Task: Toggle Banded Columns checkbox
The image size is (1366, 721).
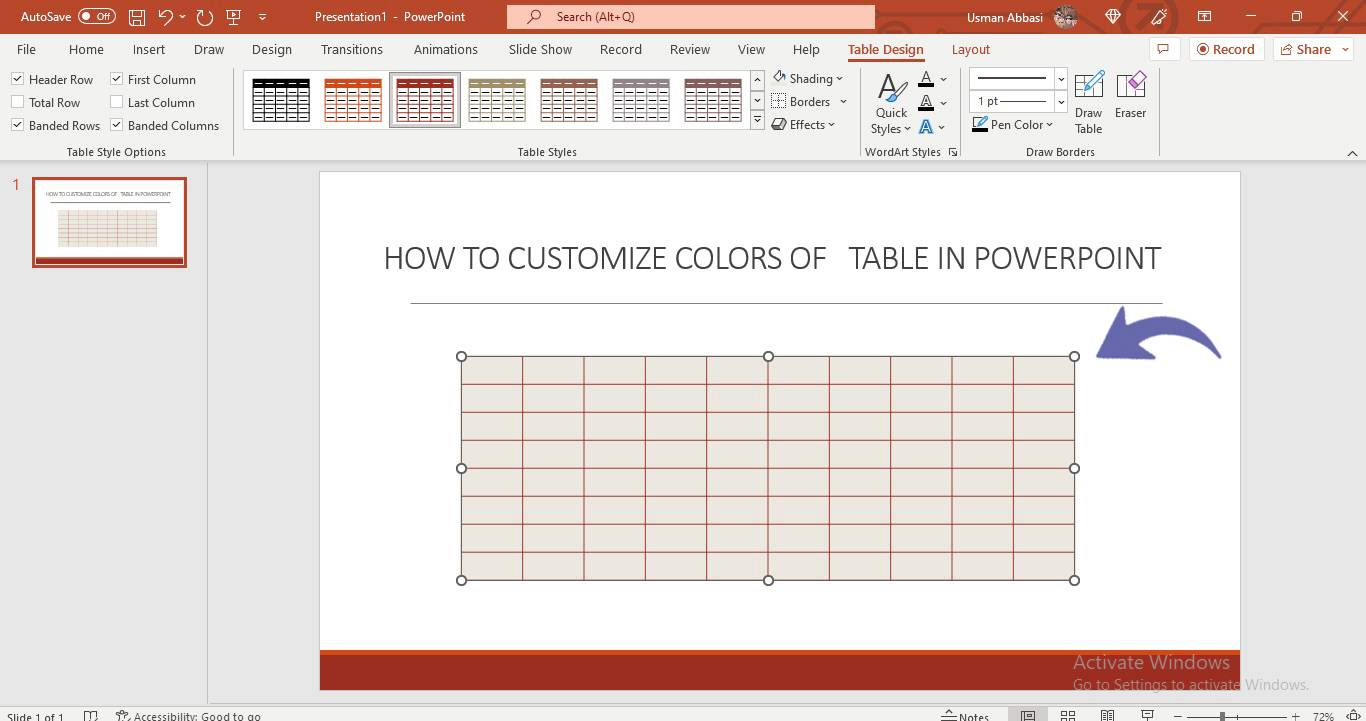Action: [116, 125]
